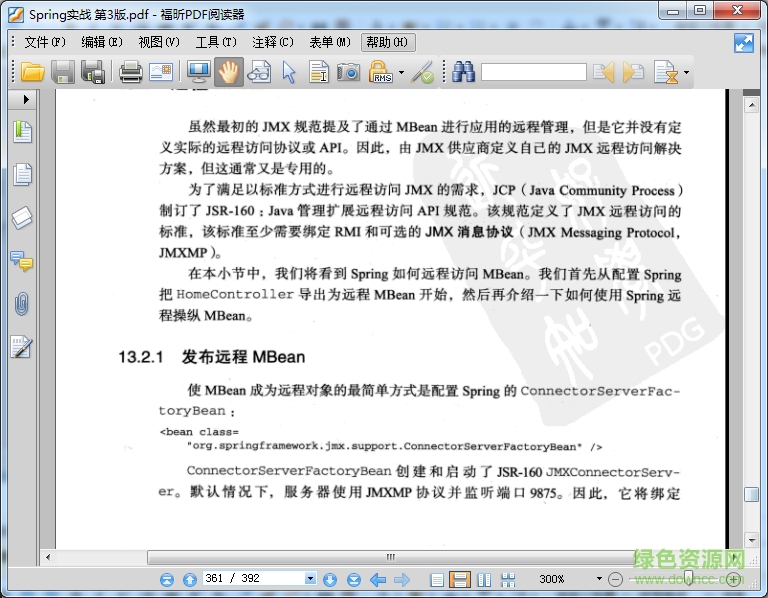Take a snapshot with the camera icon
768x598 pixels.
point(348,72)
